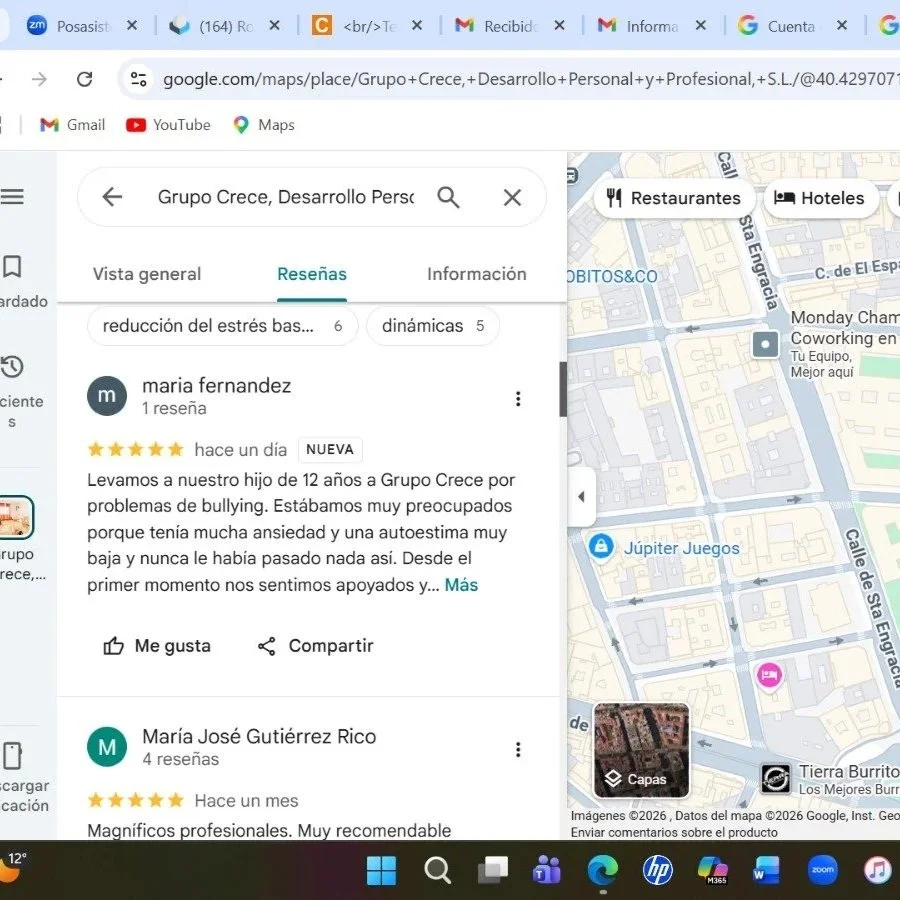Open maria fernandez profile avatar
Screen dimensions: 900x900
click(x=107, y=396)
